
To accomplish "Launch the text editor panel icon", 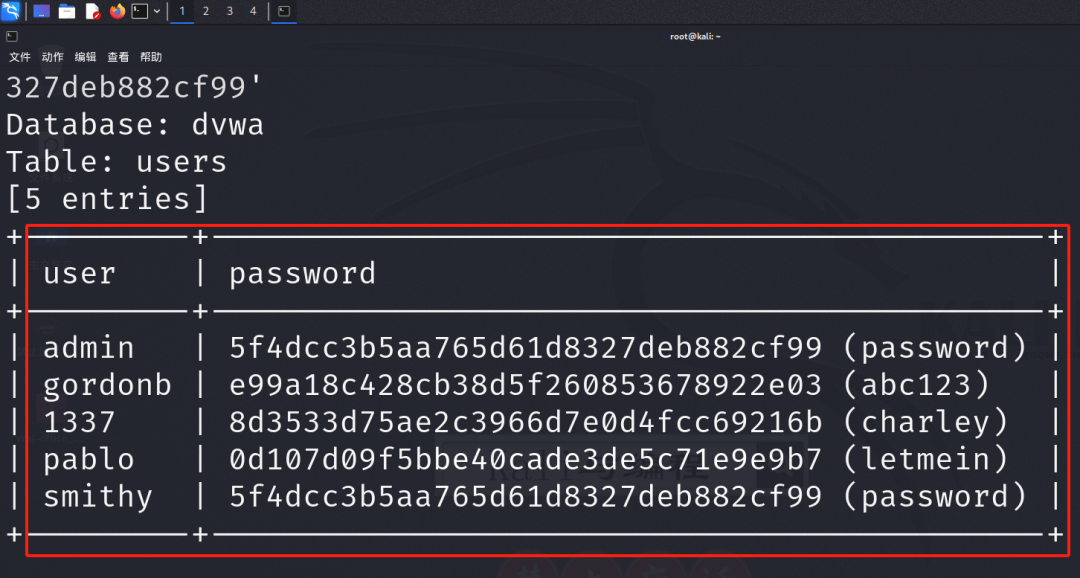I will [93, 11].
